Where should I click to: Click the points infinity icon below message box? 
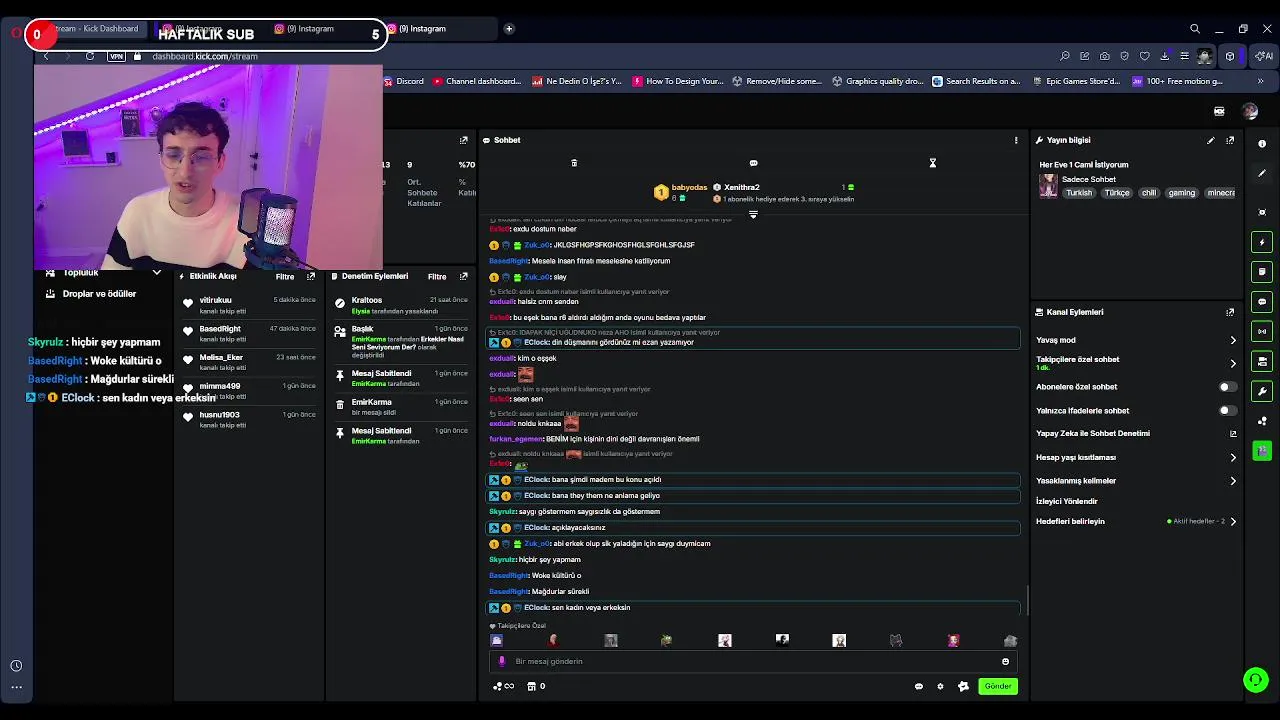pos(503,686)
